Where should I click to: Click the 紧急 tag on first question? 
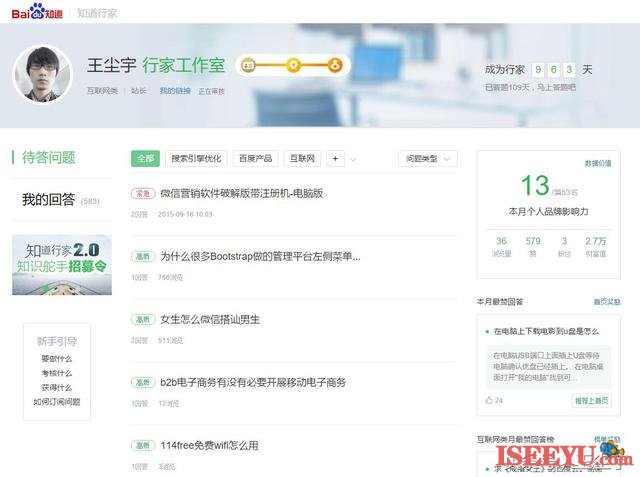(143, 193)
